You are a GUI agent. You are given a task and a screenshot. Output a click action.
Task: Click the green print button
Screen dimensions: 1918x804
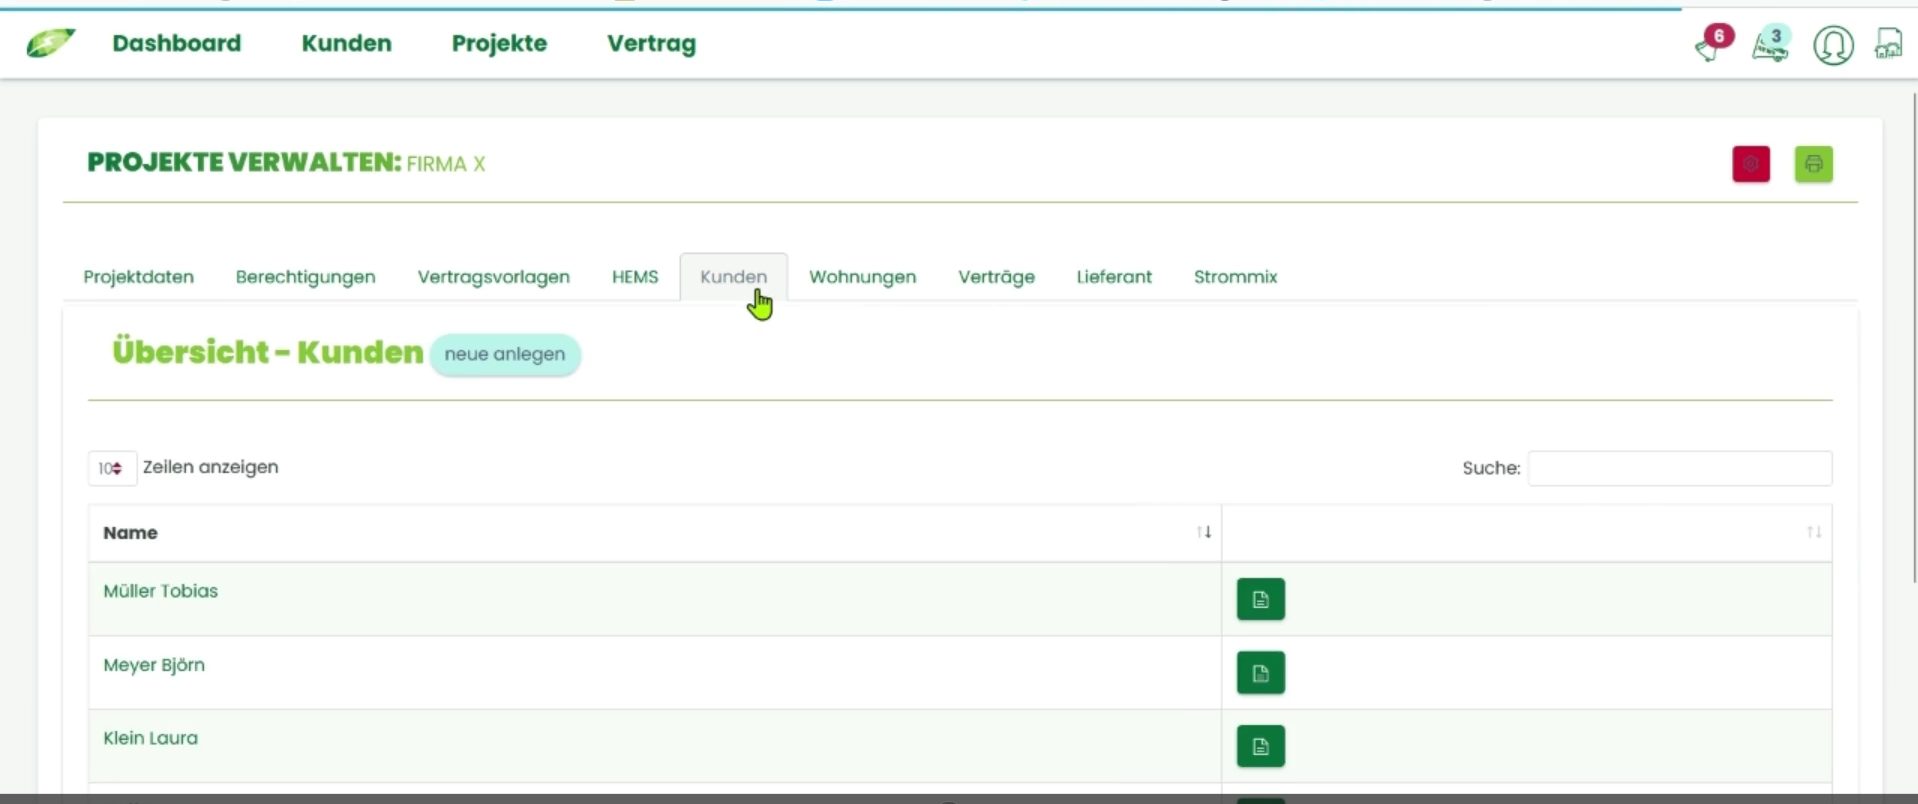tap(1813, 164)
